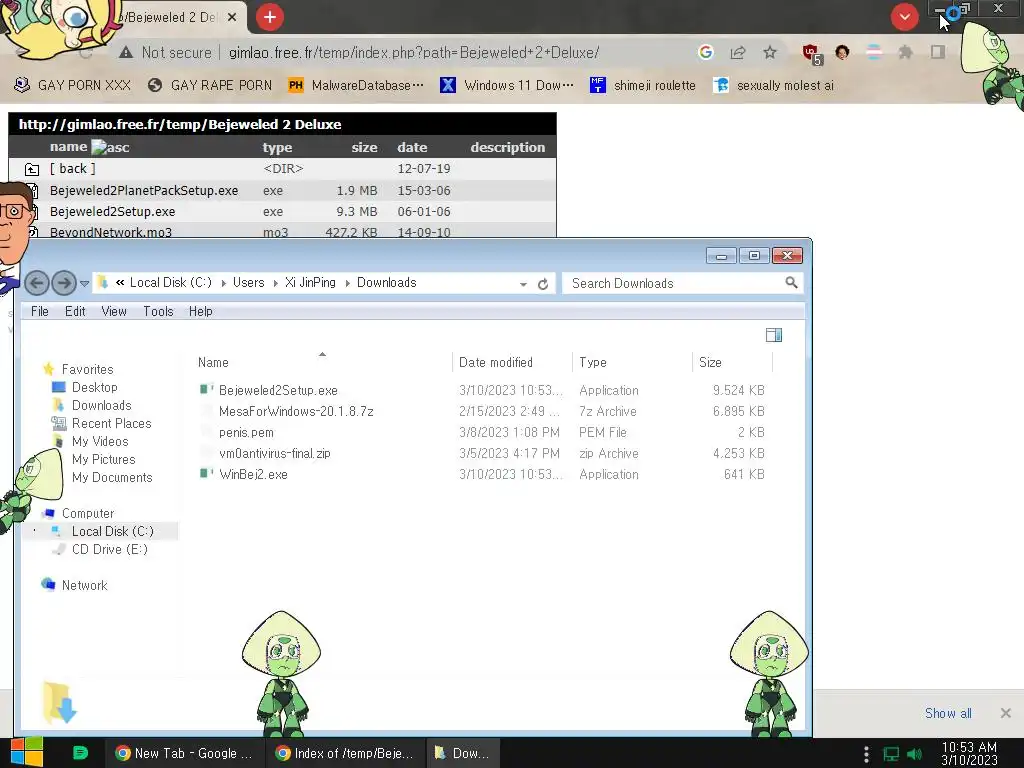Open the red tab search dropdown button
This screenshot has height=768, width=1024.
coord(904,17)
